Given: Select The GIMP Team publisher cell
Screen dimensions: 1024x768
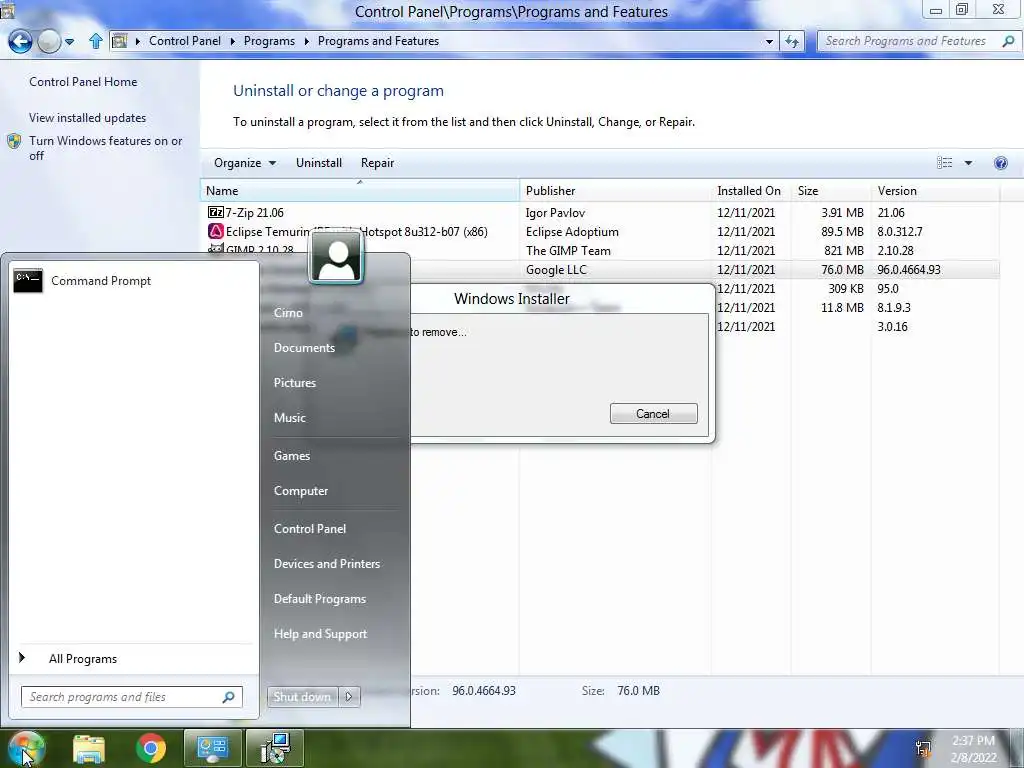Looking at the screenshot, I should click(x=568, y=251).
